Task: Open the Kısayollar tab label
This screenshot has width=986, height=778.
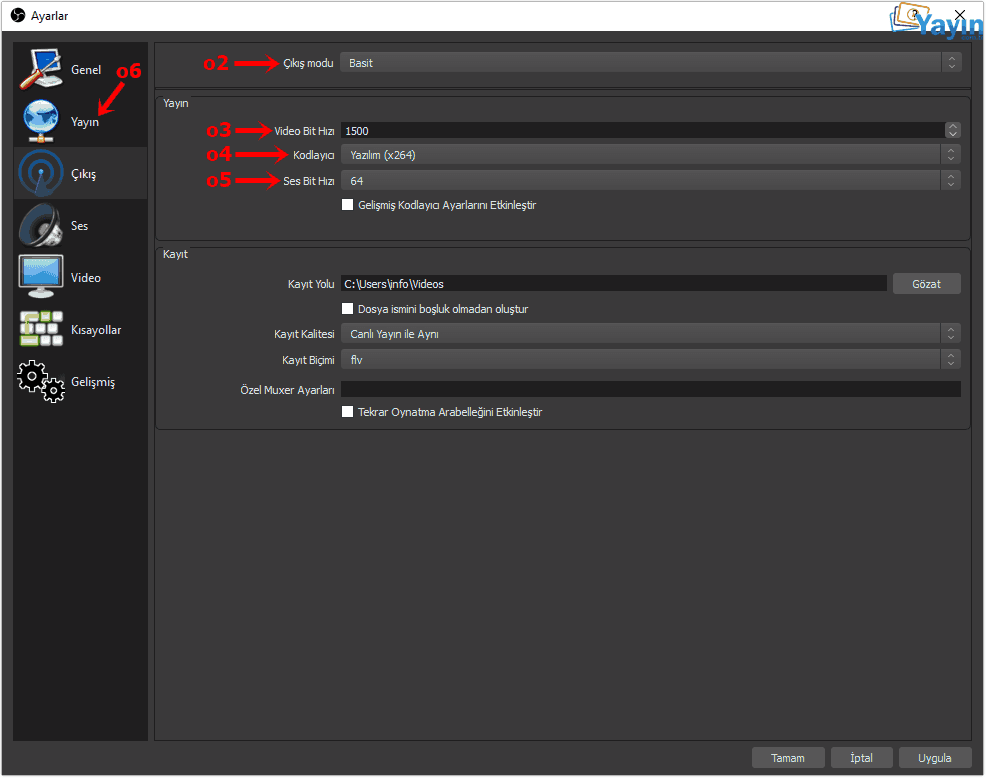Action: point(96,330)
